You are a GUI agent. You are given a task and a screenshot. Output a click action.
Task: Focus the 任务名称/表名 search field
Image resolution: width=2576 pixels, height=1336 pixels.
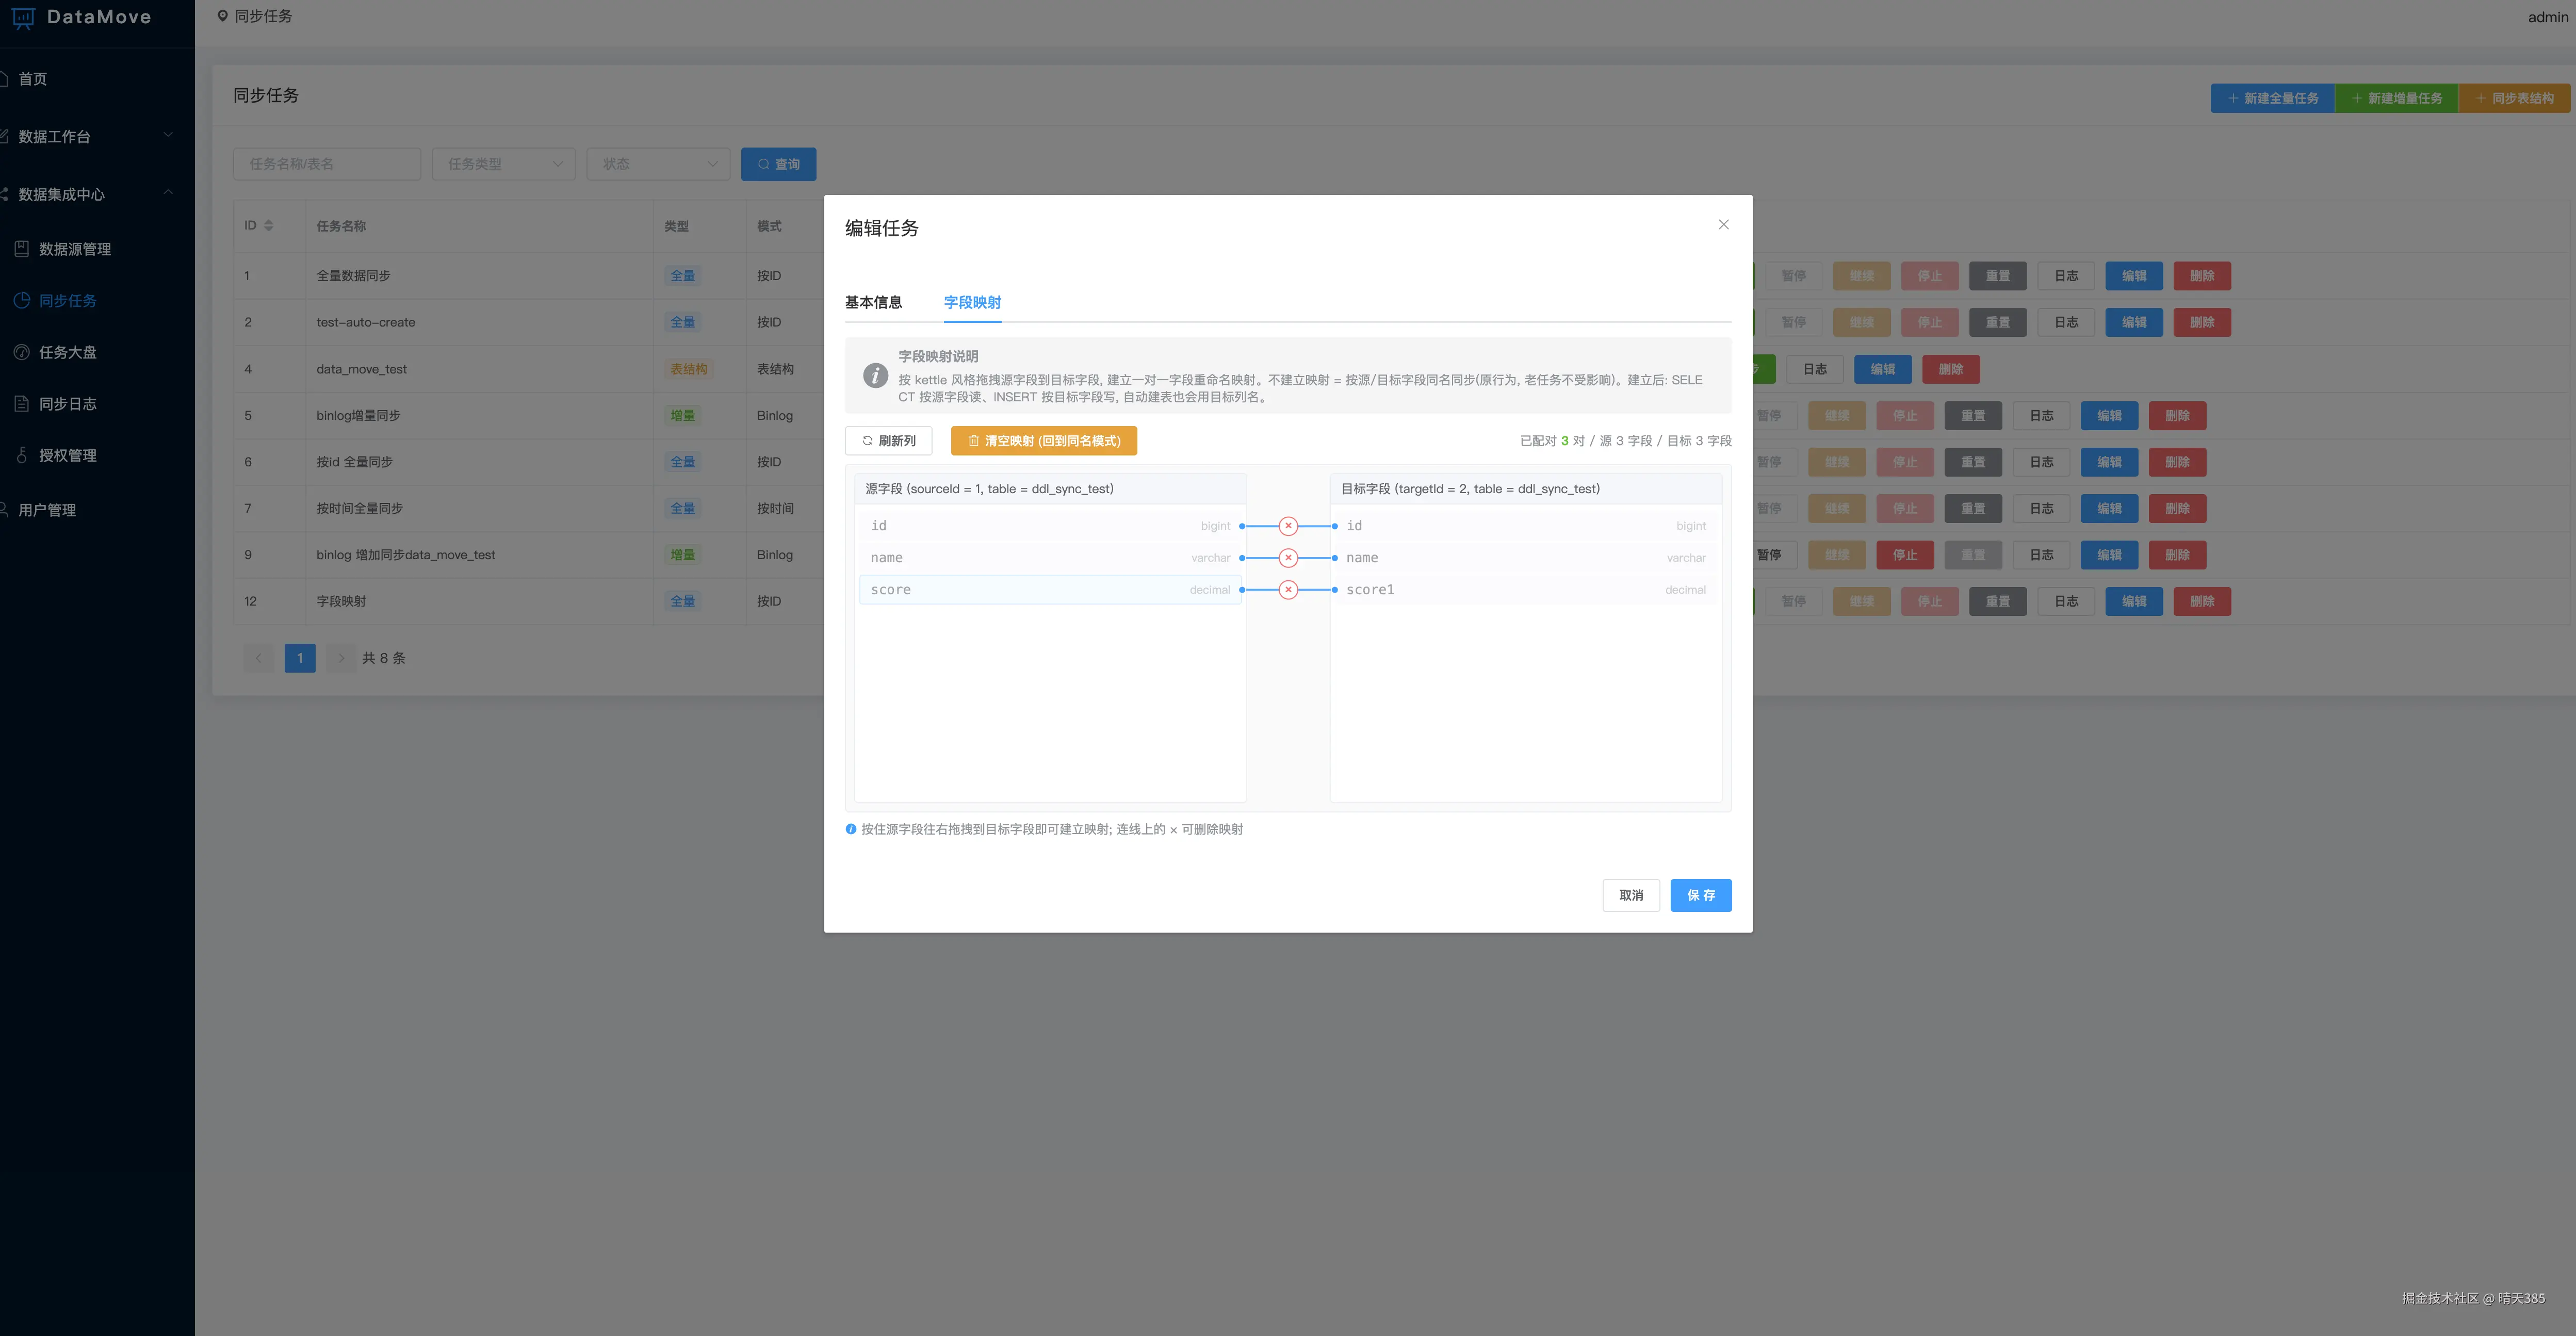326,164
